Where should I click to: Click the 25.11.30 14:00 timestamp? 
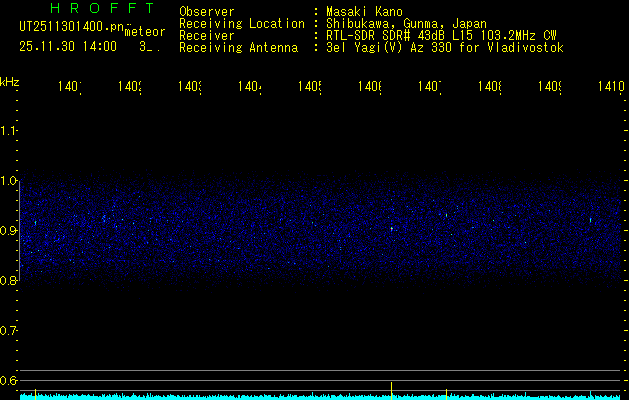click(x=68, y=46)
